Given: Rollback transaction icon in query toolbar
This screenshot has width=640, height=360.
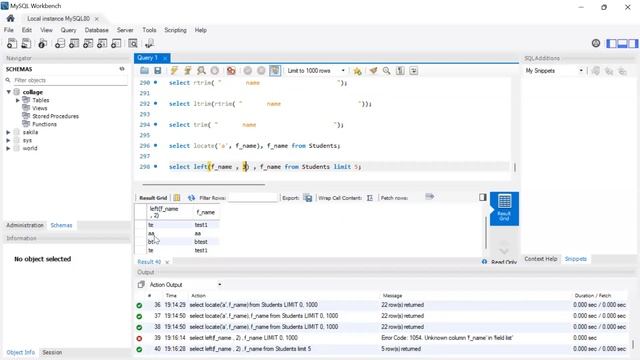Looking at the screenshot, I should [261, 71].
